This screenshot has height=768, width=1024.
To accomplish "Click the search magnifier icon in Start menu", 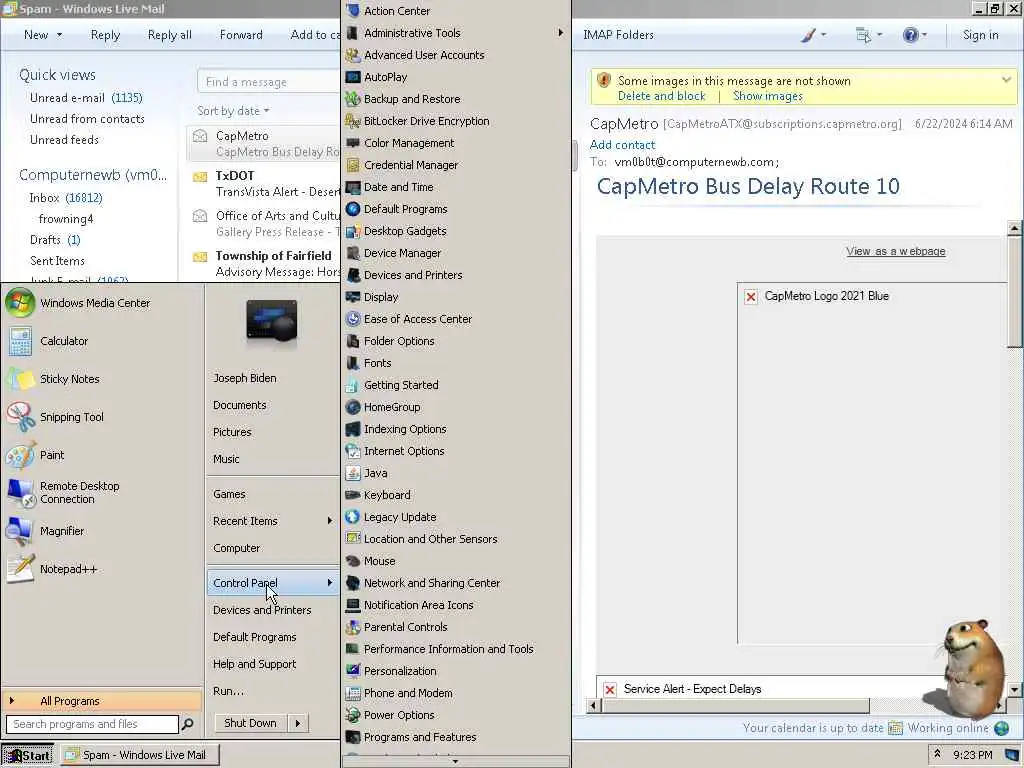I will click(187, 724).
